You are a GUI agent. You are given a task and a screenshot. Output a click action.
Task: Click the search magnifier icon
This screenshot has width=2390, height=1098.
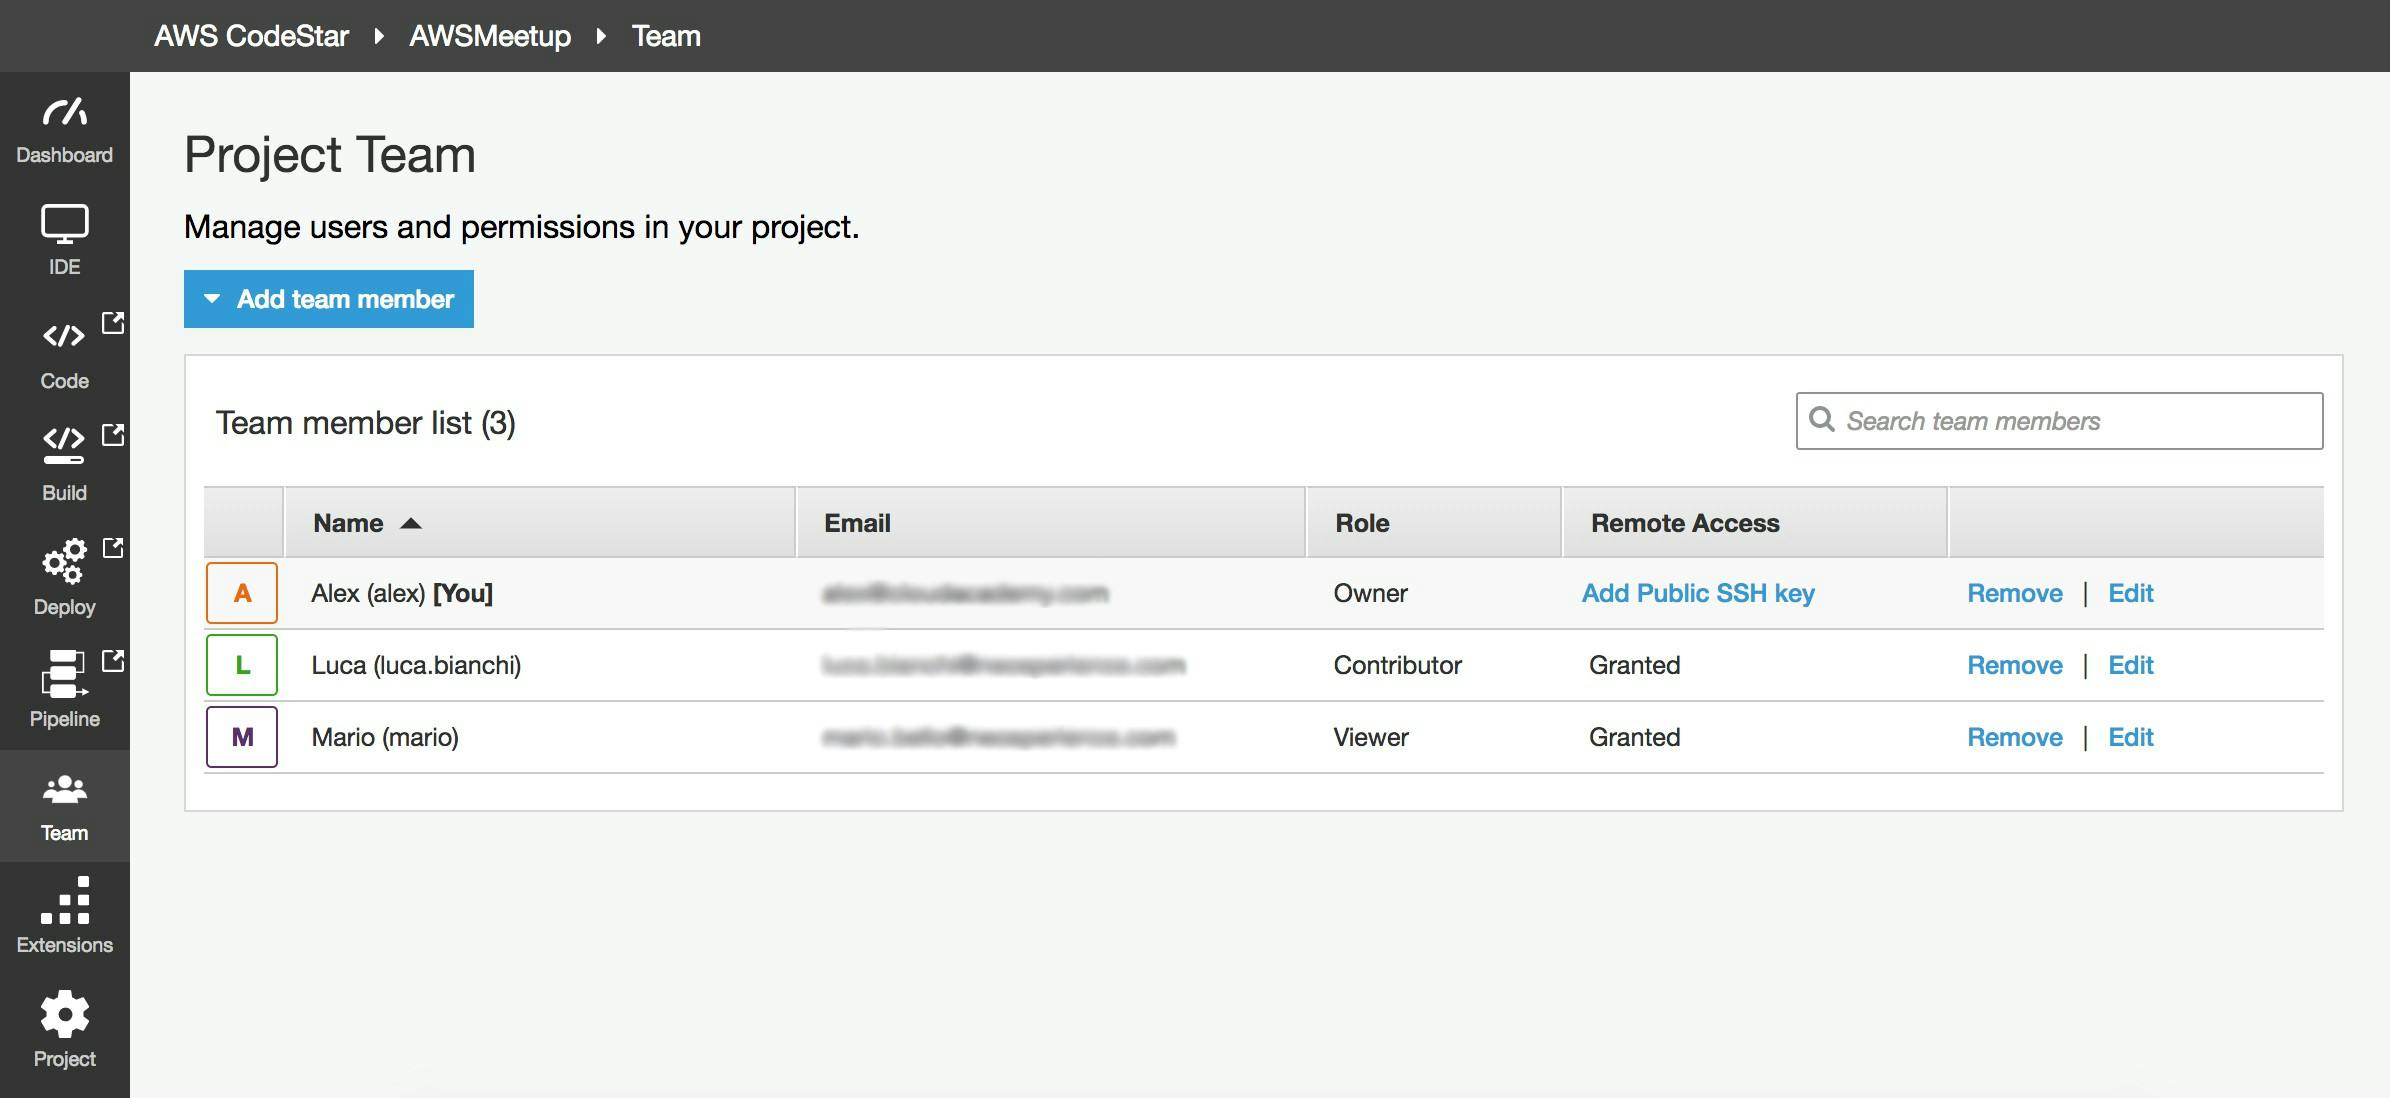click(1824, 420)
